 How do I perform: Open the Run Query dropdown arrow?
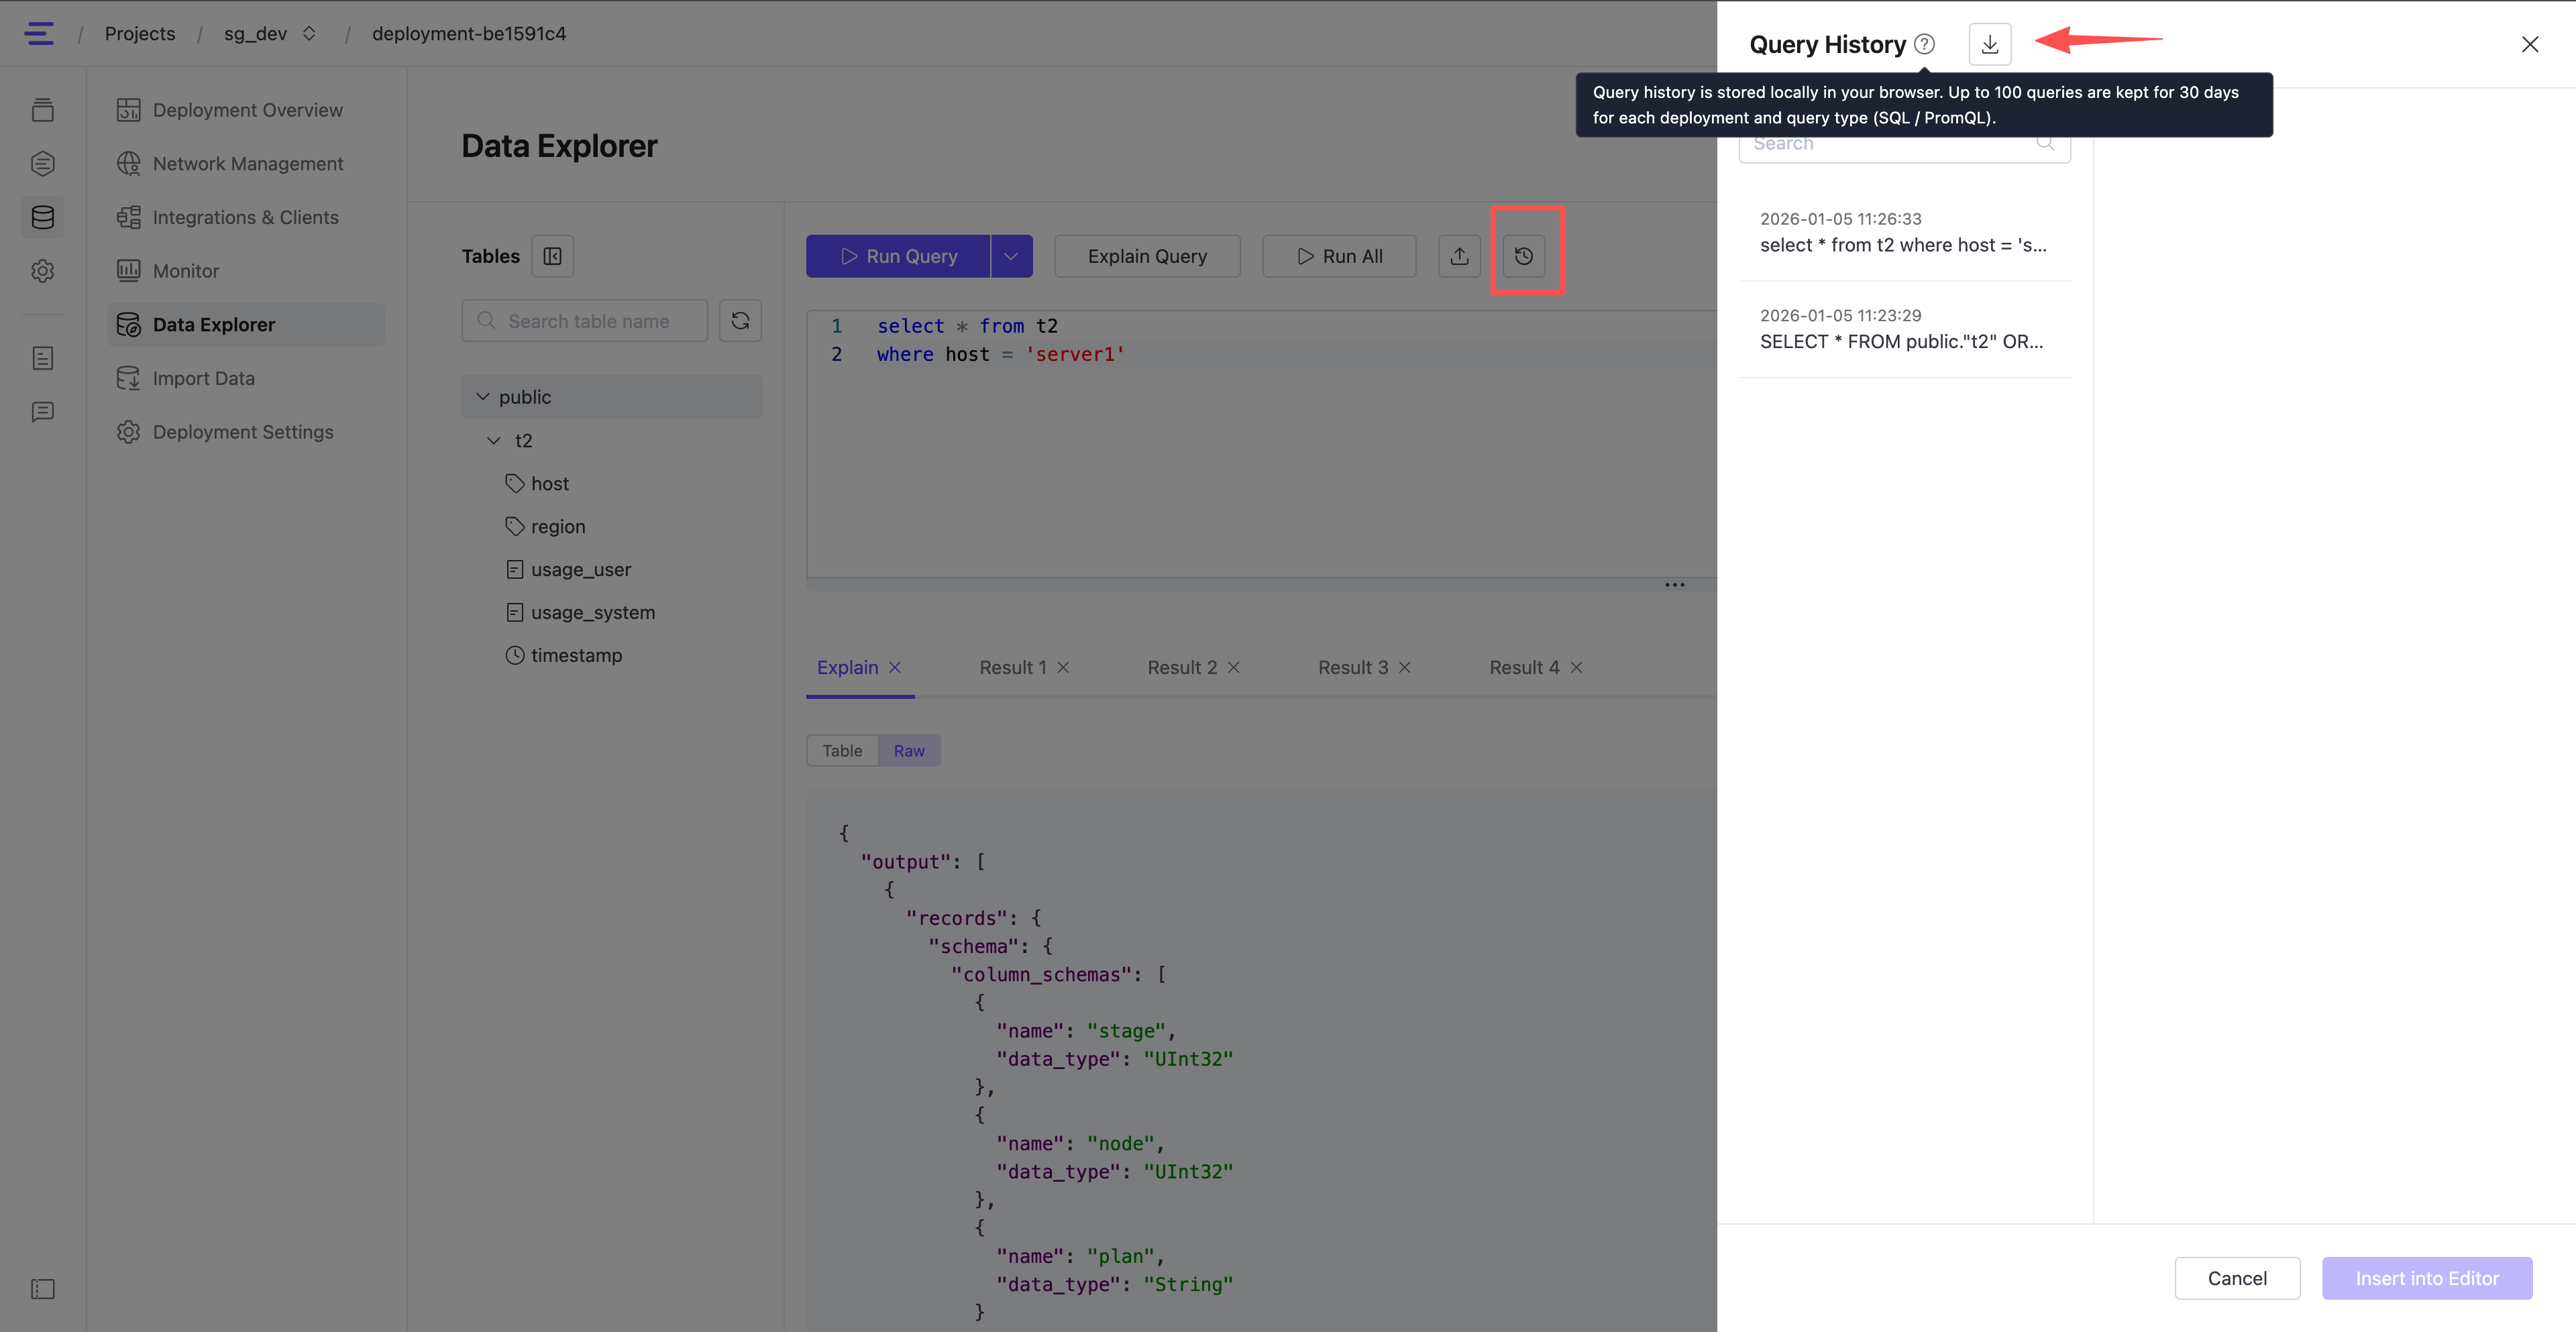pyautogui.click(x=1010, y=256)
